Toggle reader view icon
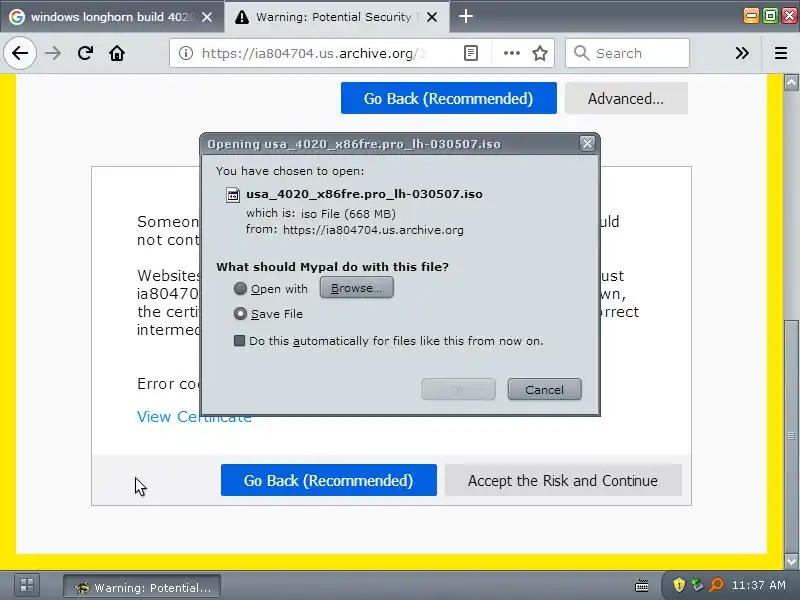800x600 pixels. click(x=470, y=53)
